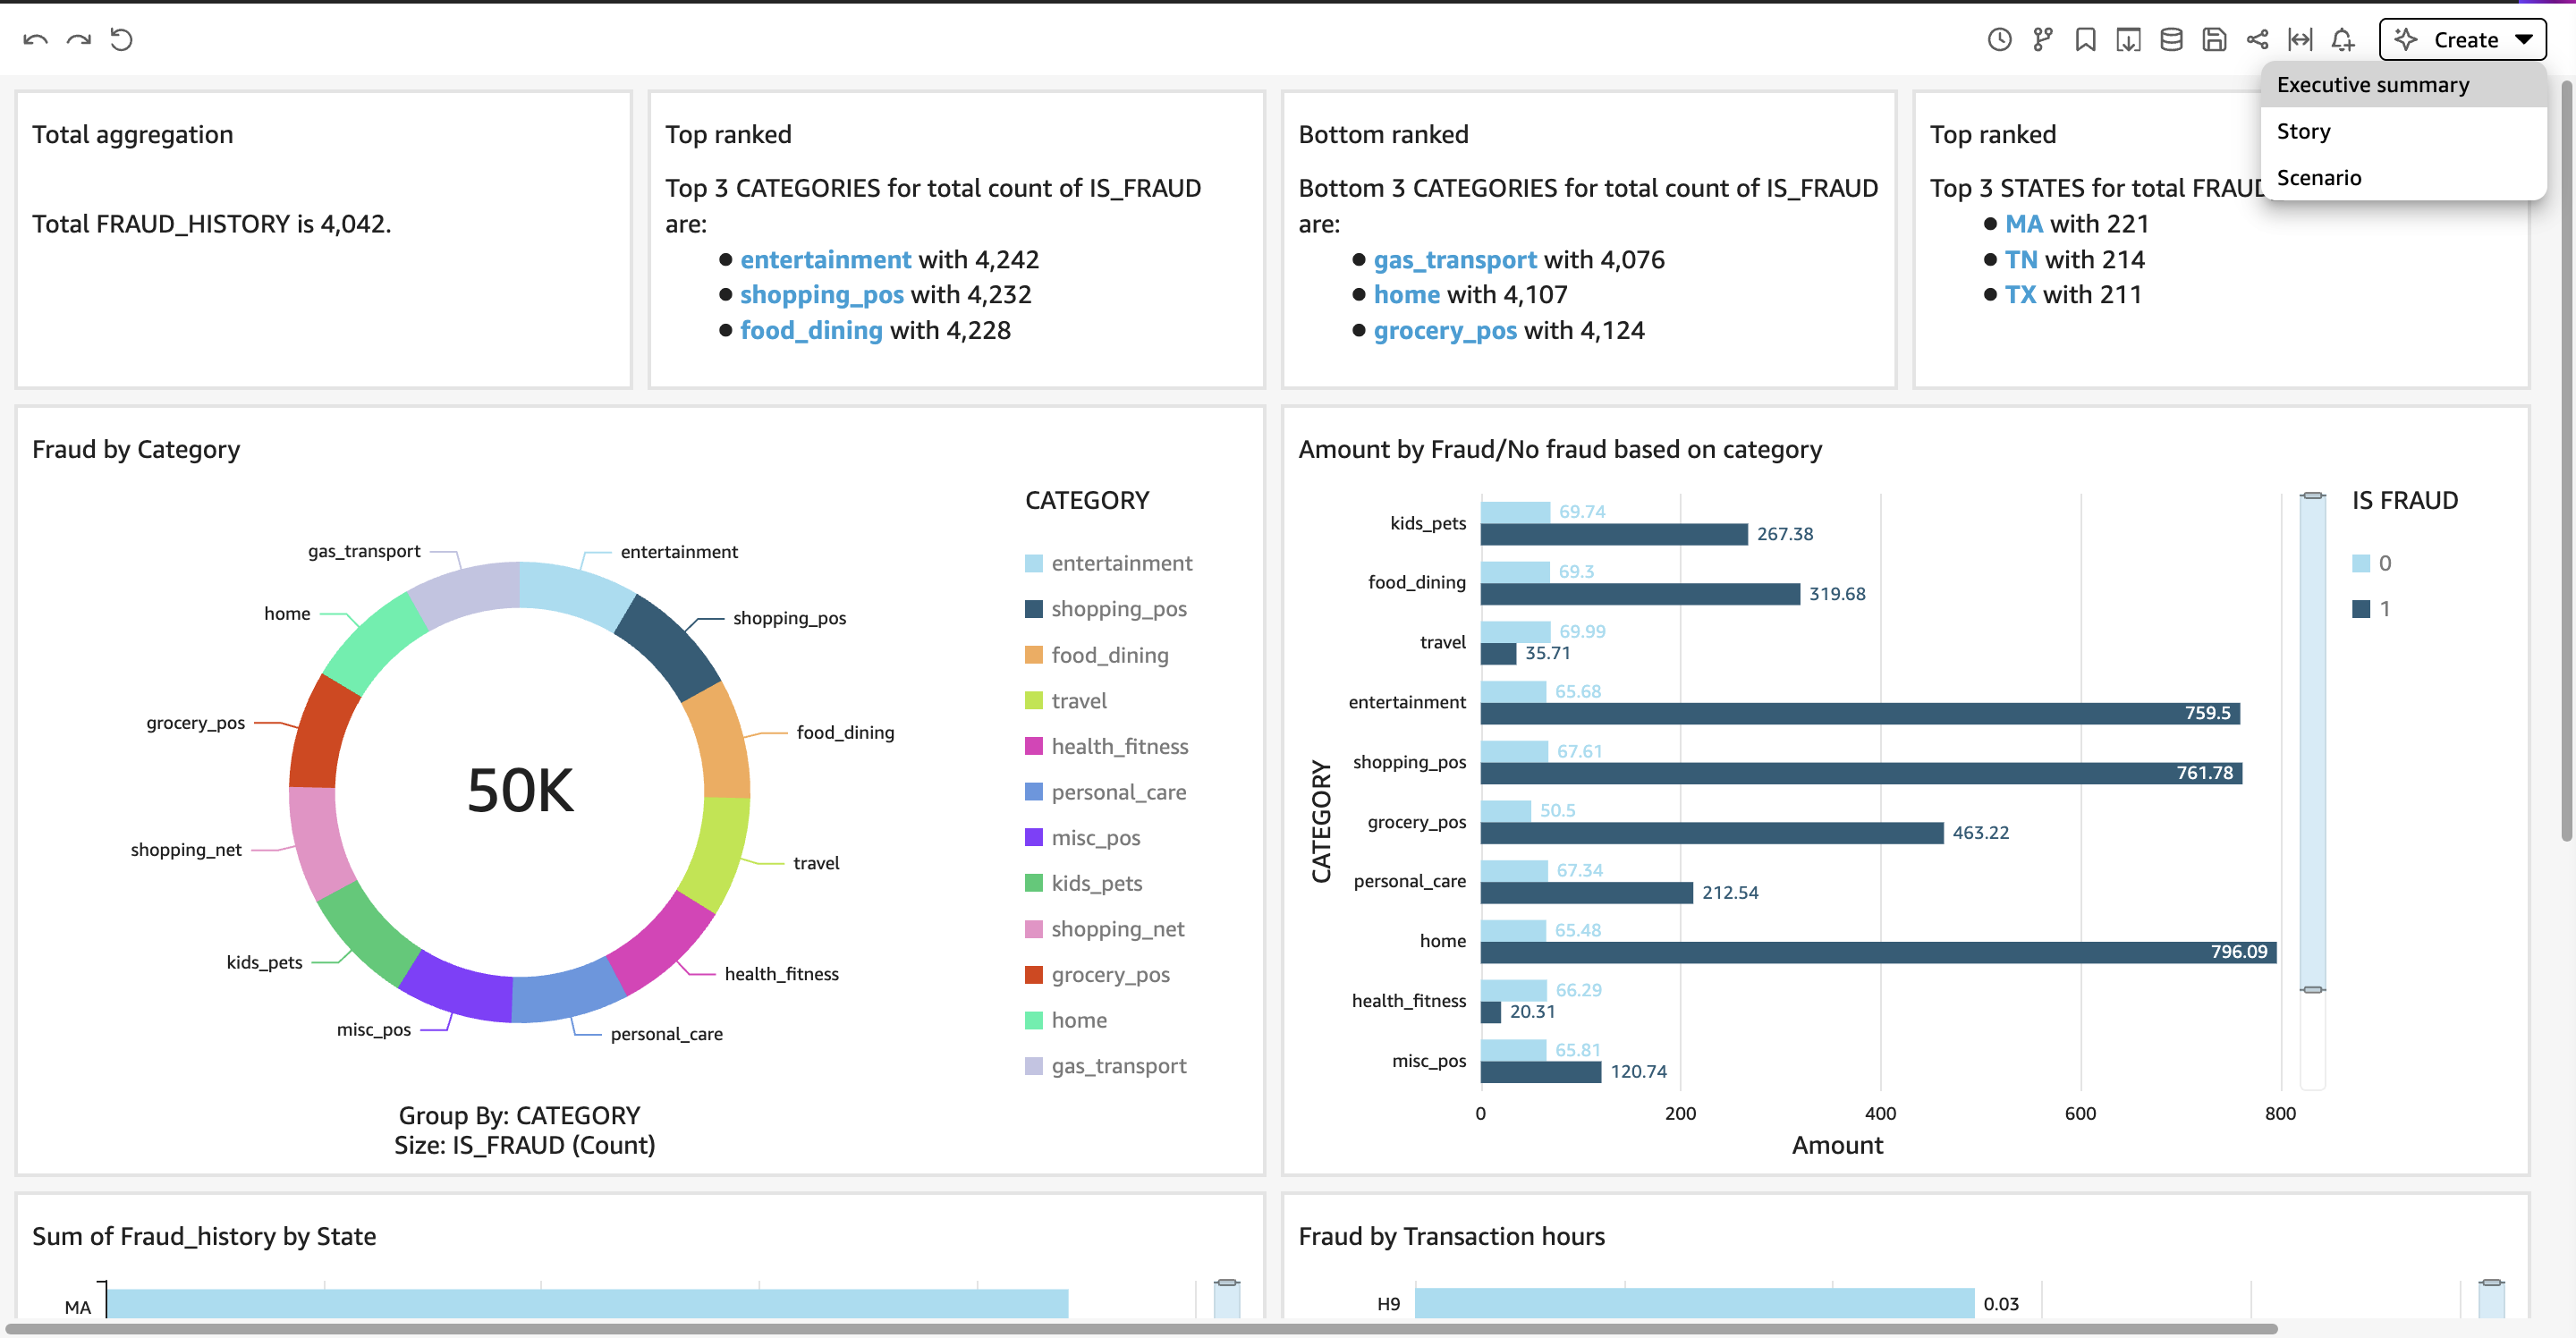Click the undo arrow icon
The image size is (2576, 1338).
tap(35, 40)
